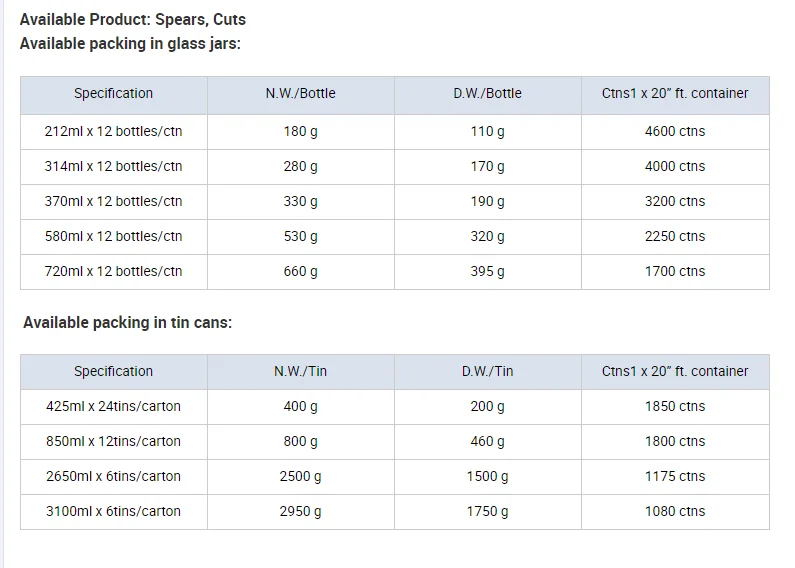The image size is (795, 568).
Task: Select the '720ml x 12 bottles/ctn' cell
Action: 113,271
